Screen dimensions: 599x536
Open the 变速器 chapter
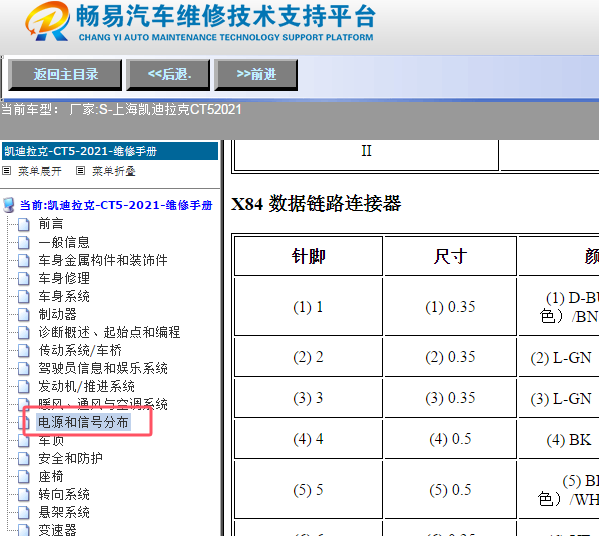57,530
